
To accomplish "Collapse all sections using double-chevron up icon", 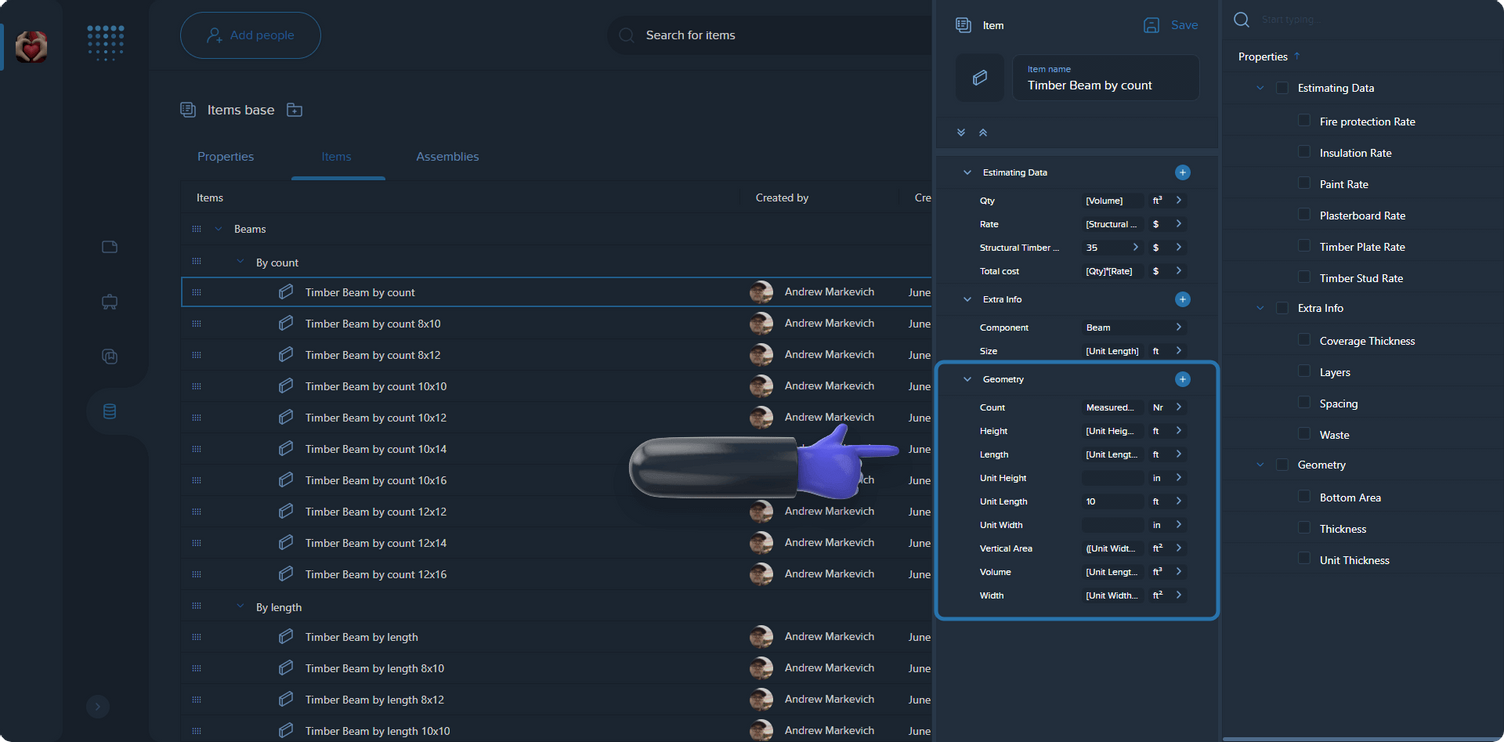I will (983, 132).
